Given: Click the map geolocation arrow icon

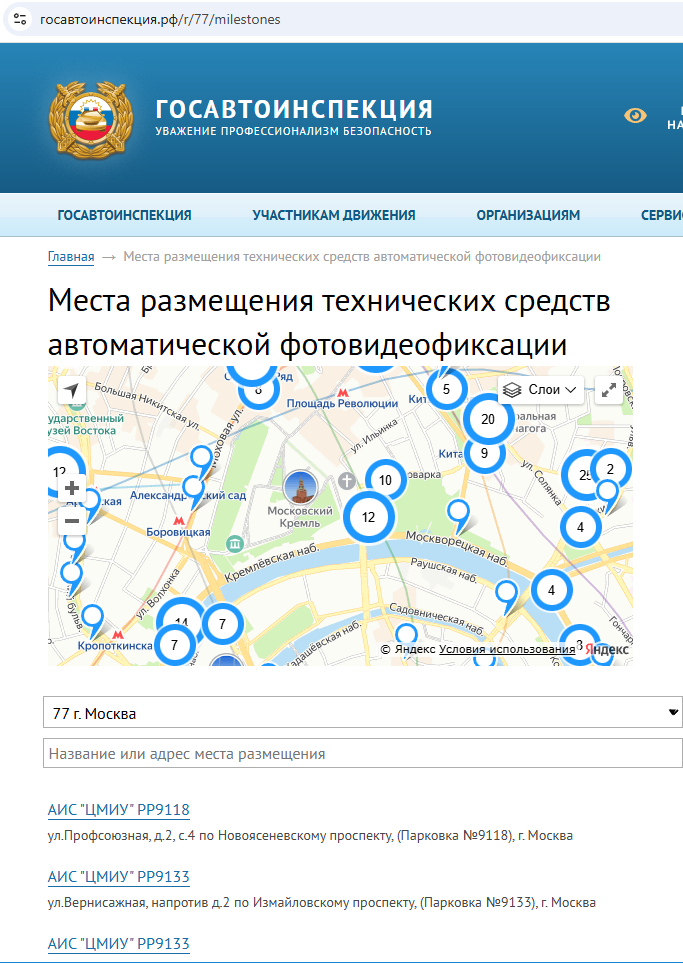Looking at the screenshot, I should (71, 390).
